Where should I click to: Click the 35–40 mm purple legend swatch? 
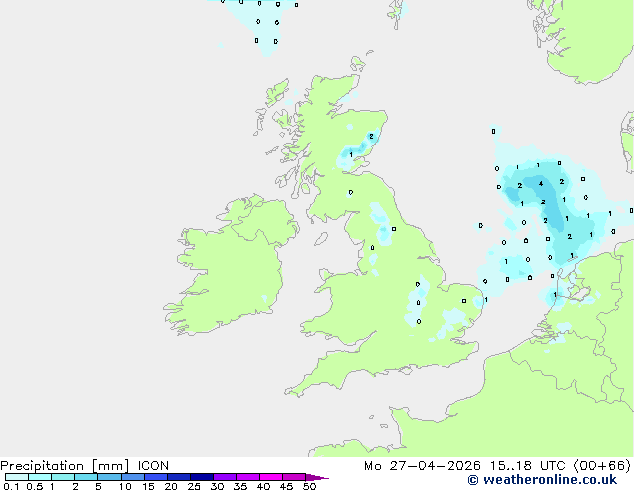pyautogui.click(x=248, y=477)
